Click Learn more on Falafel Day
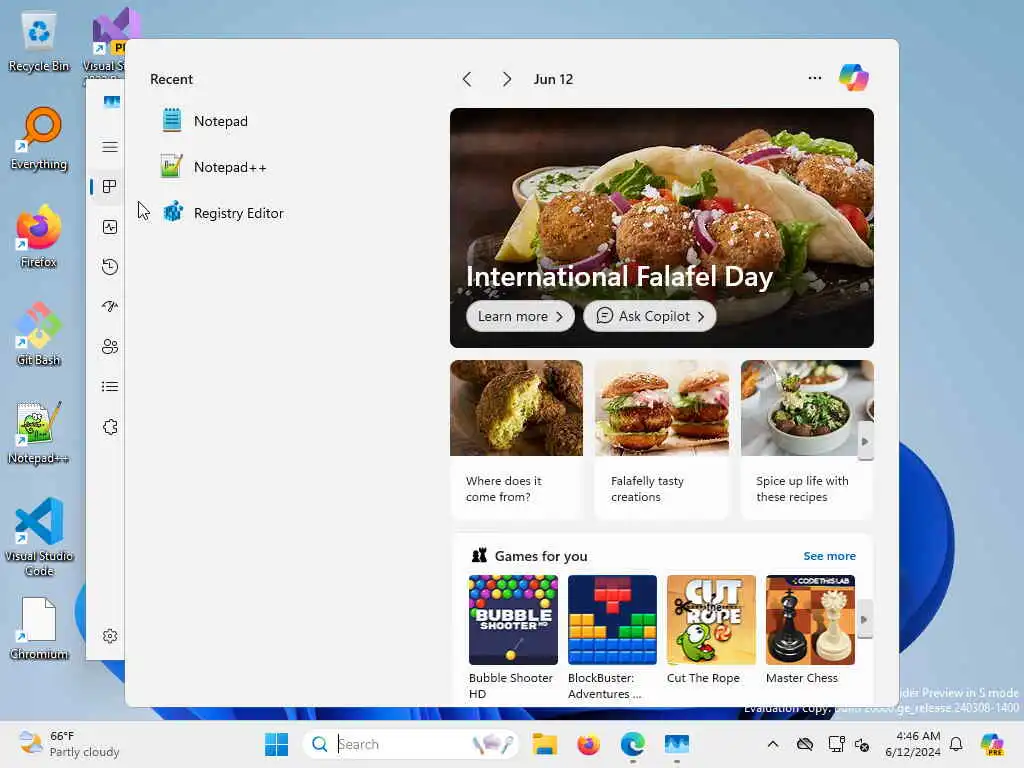Viewport: 1024px width, 768px height. pos(520,316)
